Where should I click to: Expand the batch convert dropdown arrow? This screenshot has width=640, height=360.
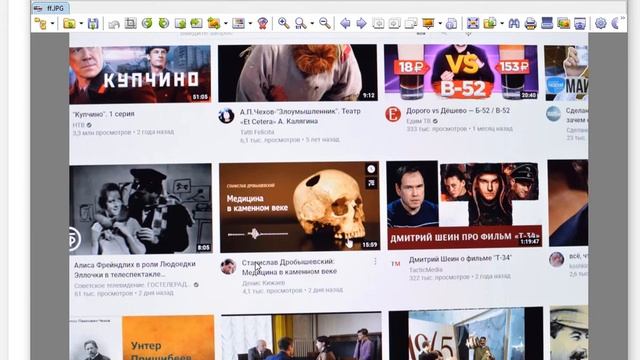click(x=502, y=24)
